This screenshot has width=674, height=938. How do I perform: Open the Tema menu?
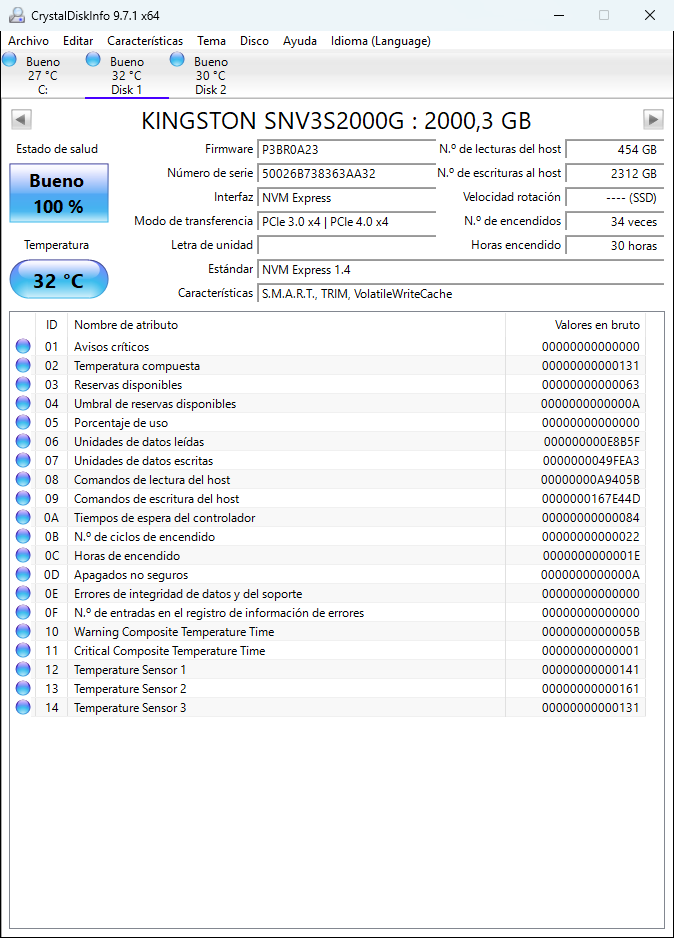coord(212,41)
